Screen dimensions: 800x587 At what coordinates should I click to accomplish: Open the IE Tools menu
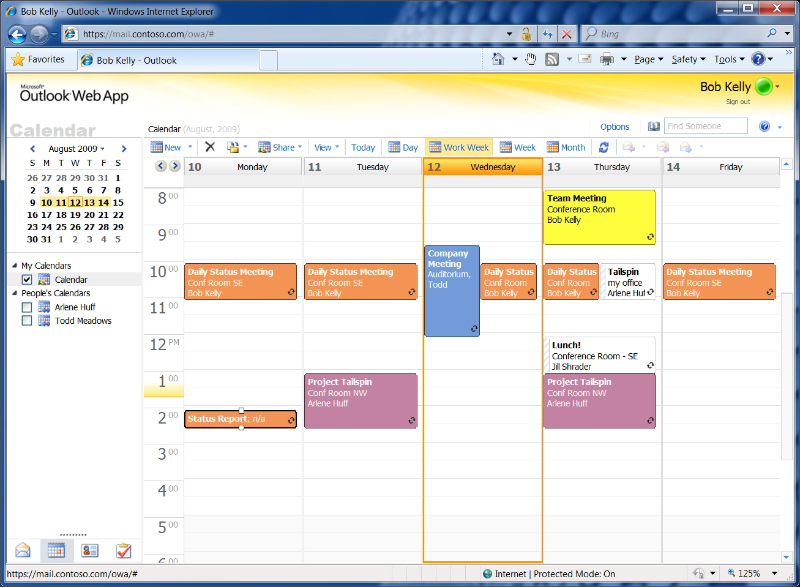point(729,60)
